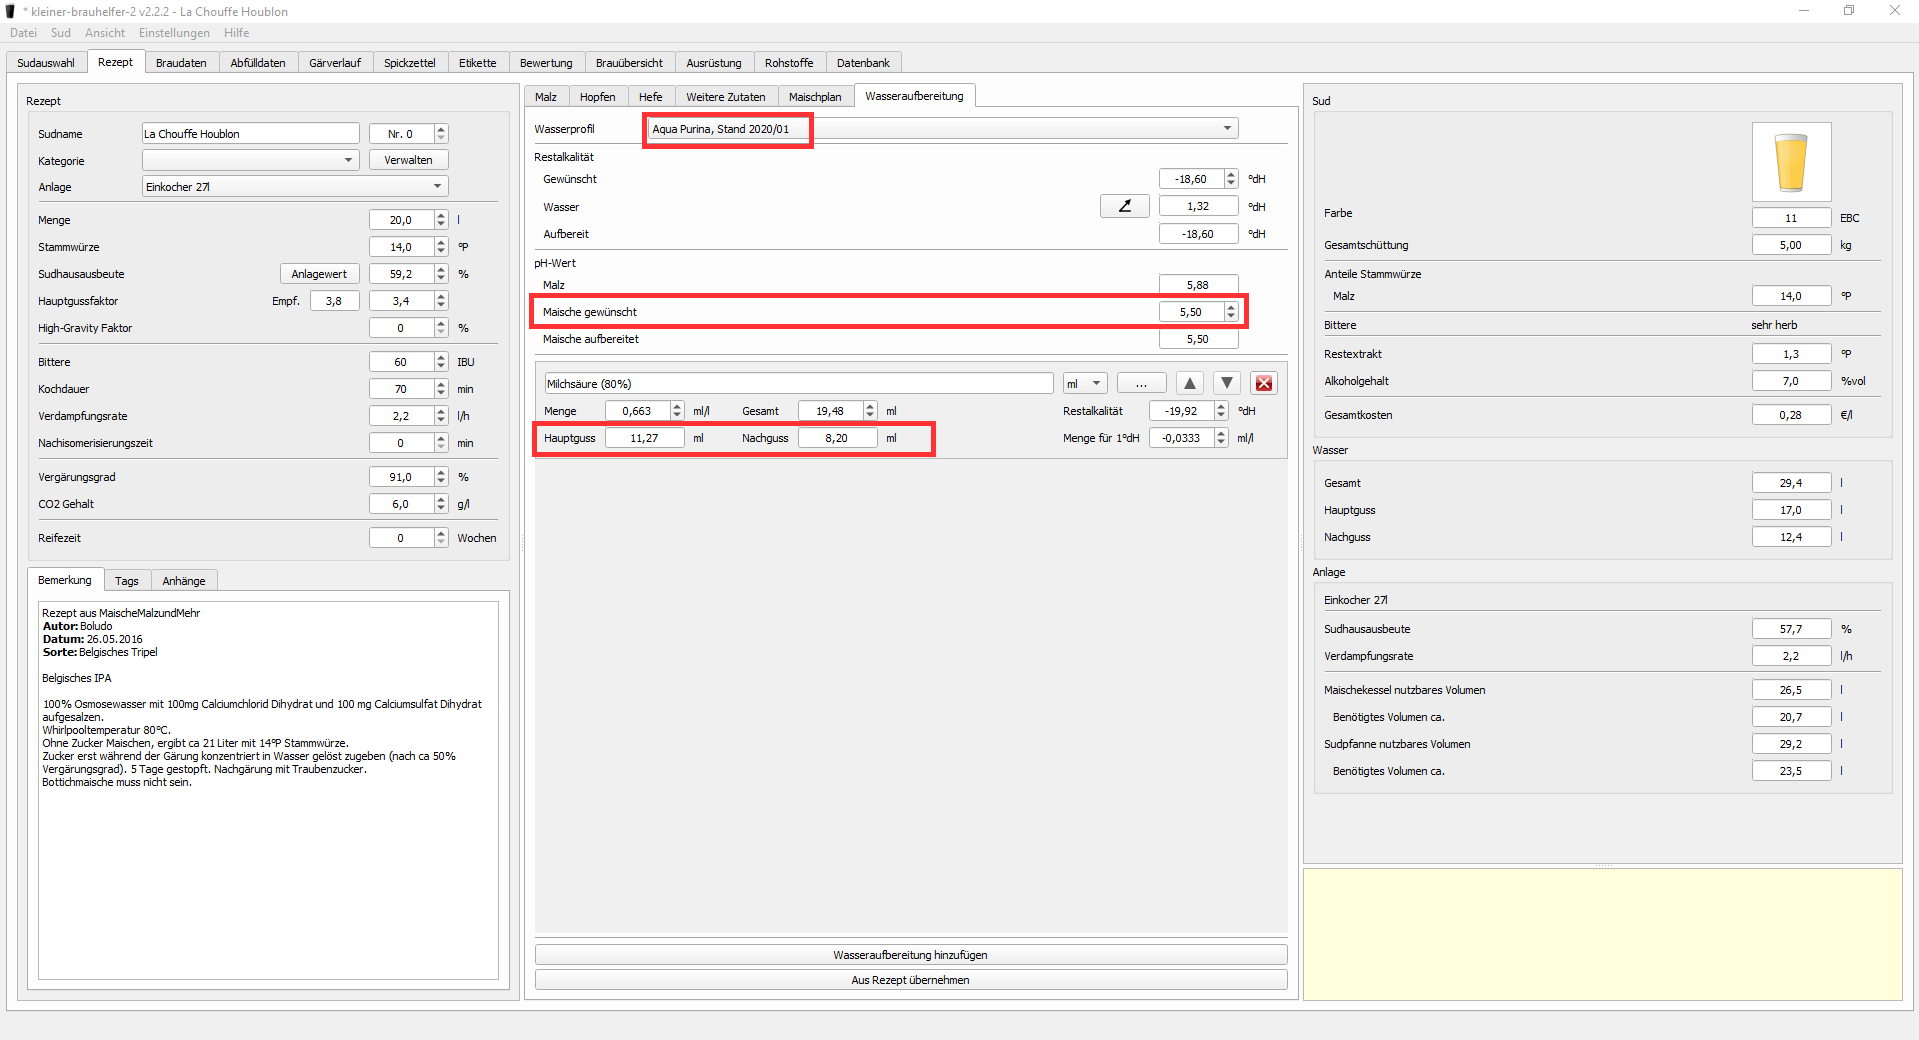The width and height of the screenshot is (1919, 1040).
Task: Expand the Kategorie dropdown
Action: click(348, 160)
